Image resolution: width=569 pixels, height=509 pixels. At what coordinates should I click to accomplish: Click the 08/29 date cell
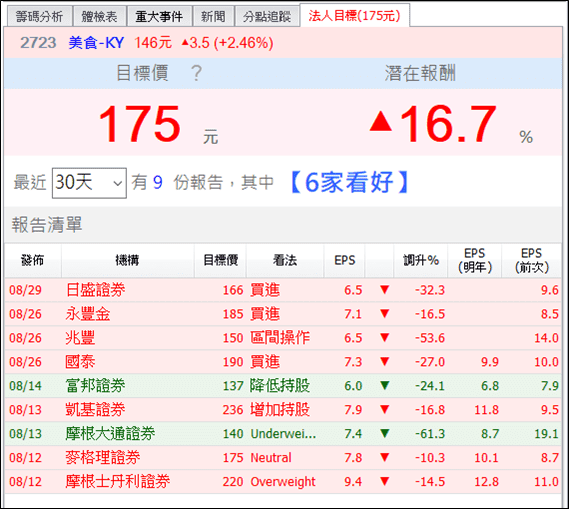(x=25, y=290)
